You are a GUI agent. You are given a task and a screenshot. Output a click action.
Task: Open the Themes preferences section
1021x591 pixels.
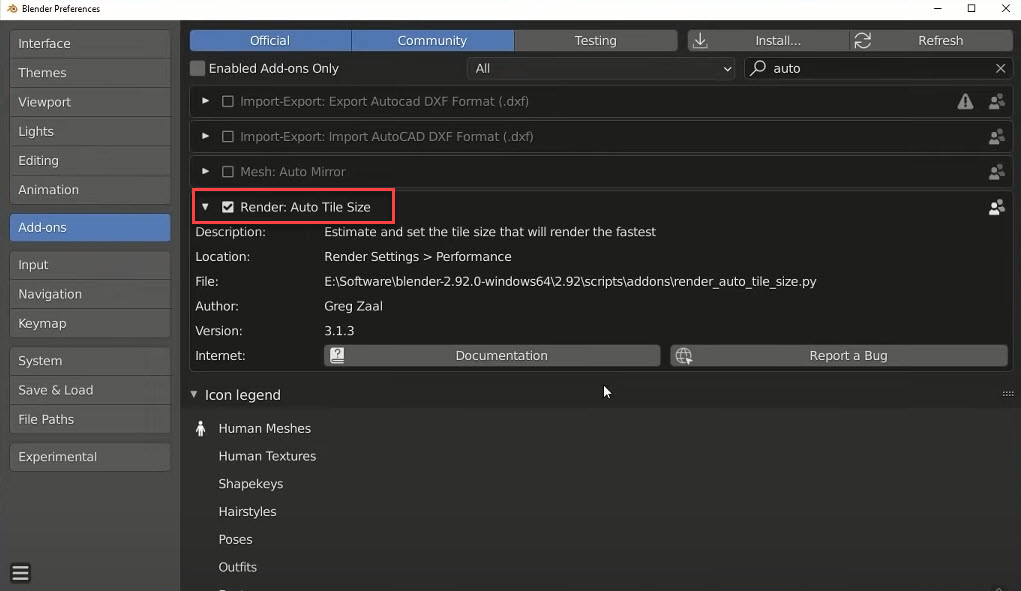90,73
